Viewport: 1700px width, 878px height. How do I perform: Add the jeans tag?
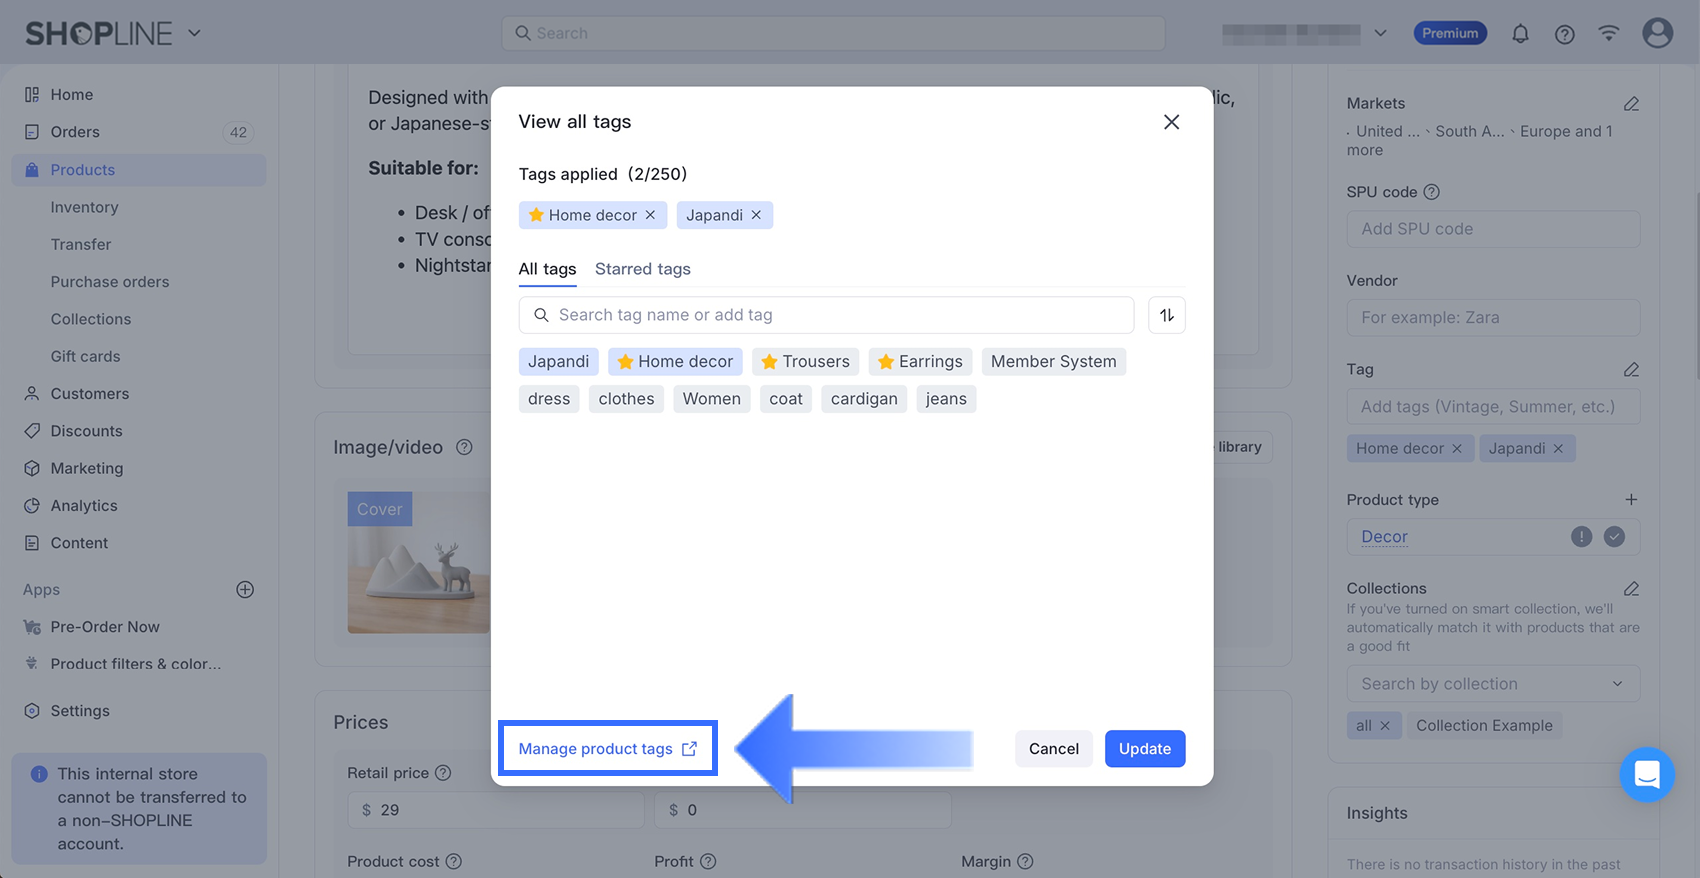pyautogui.click(x=946, y=399)
